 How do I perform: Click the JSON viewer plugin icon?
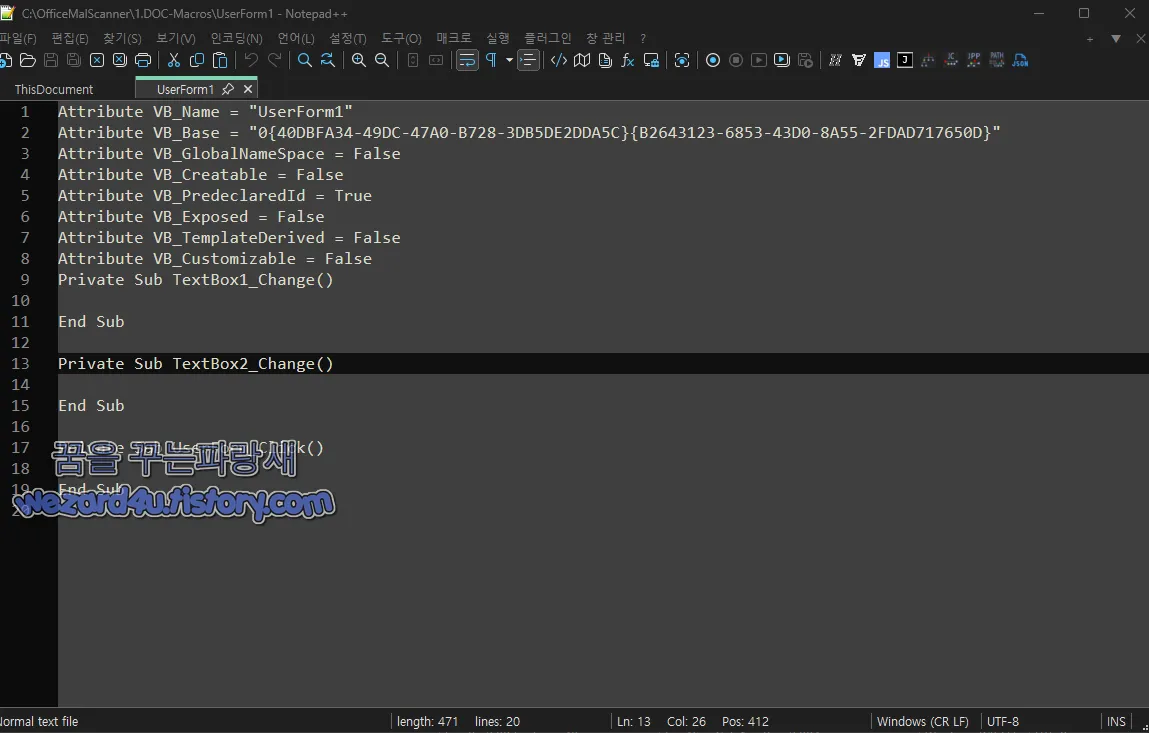pos(1020,60)
